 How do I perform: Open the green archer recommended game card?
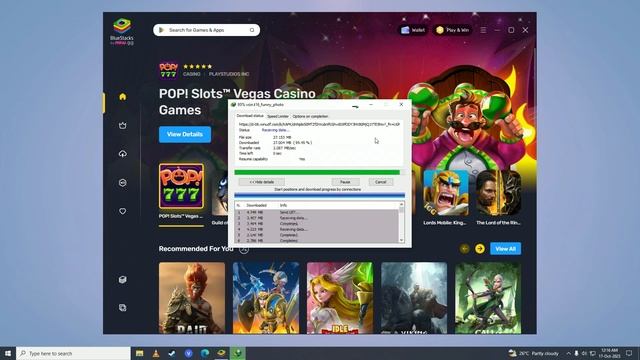tap(488, 298)
